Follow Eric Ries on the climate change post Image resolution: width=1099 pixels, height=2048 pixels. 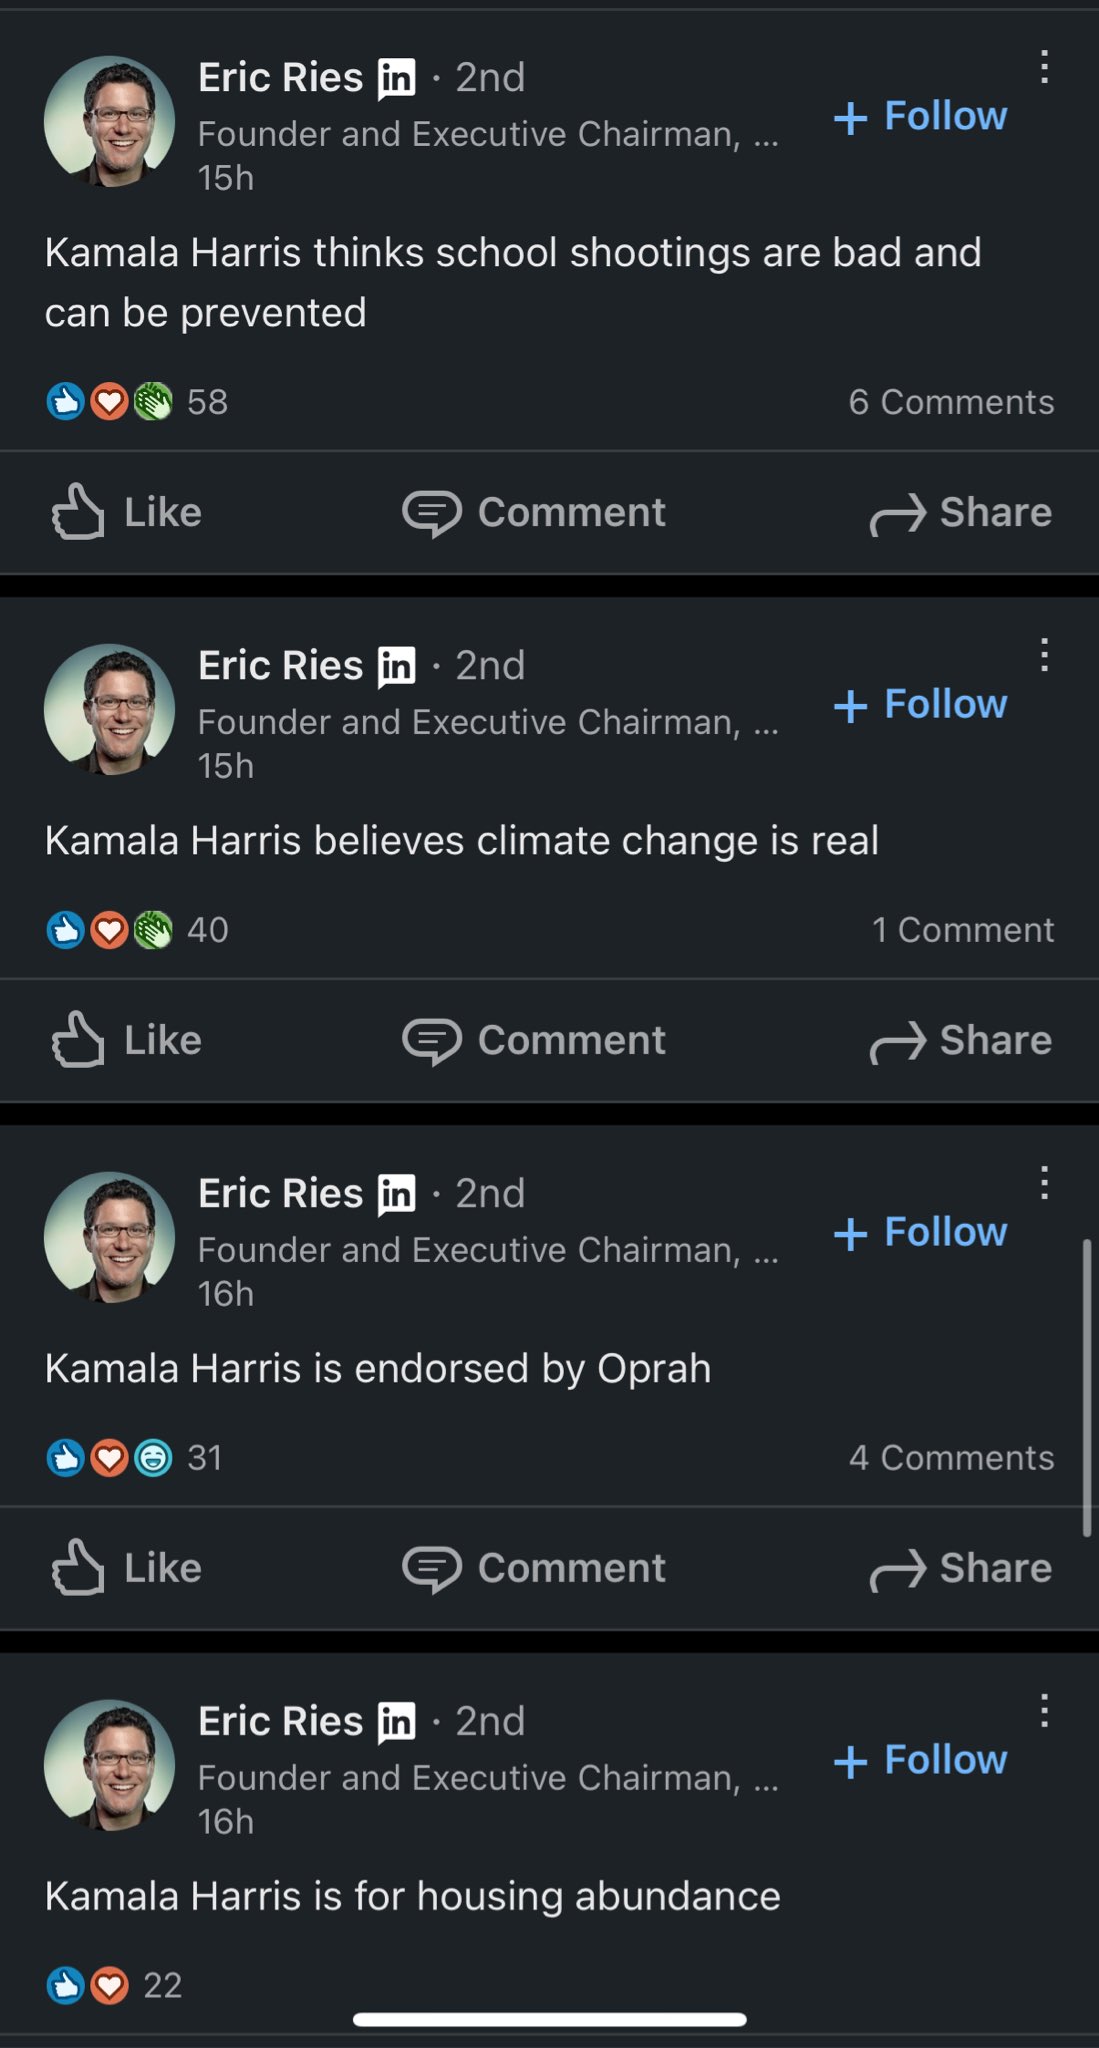pyautogui.click(x=921, y=704)
